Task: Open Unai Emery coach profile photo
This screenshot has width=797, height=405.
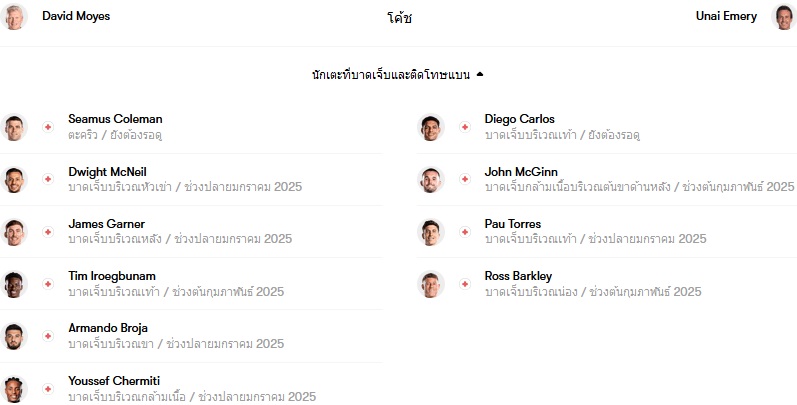Action: tap(784, 17)
